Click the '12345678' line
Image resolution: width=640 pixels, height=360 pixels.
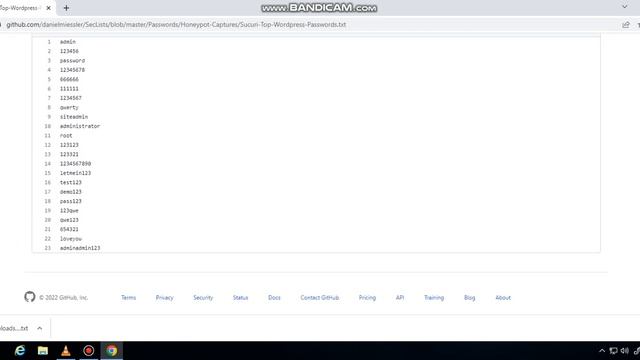point(72,70)
